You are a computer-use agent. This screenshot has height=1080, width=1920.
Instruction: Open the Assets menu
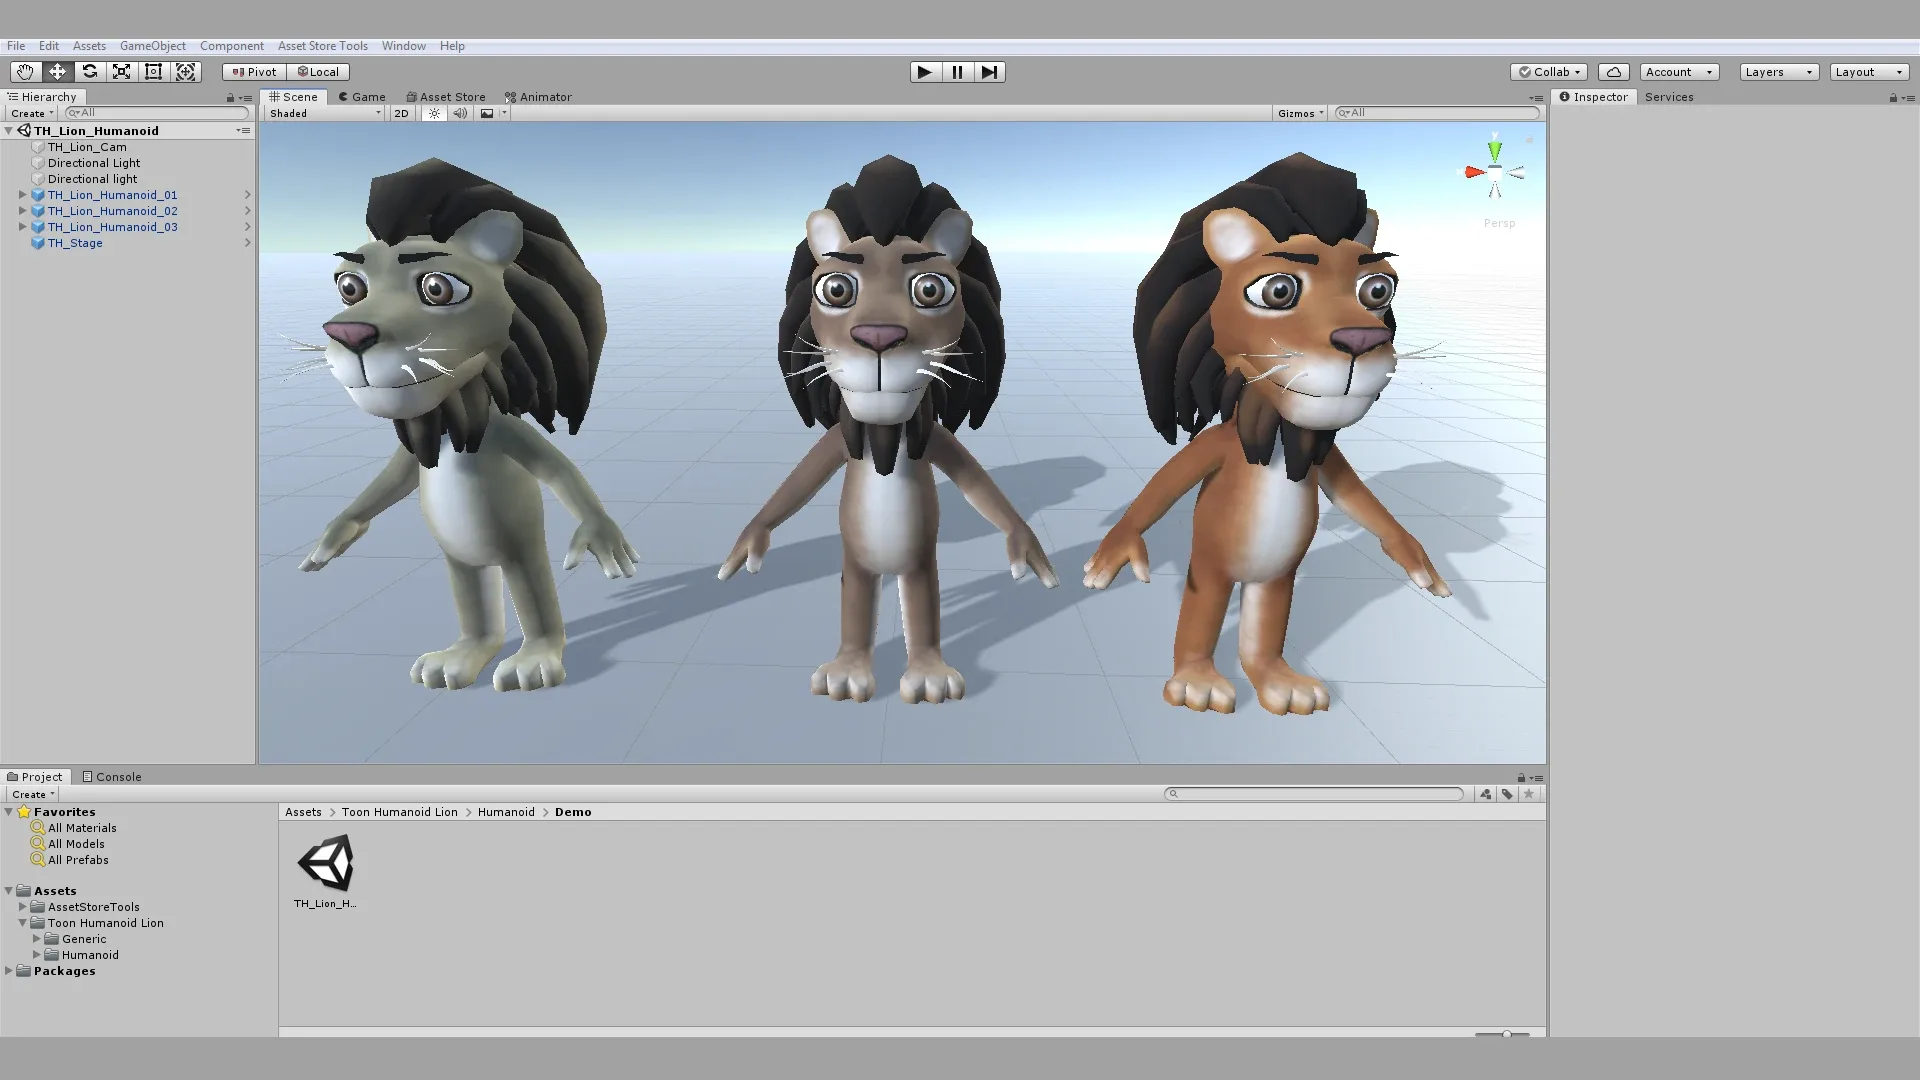tap(89, 46)
